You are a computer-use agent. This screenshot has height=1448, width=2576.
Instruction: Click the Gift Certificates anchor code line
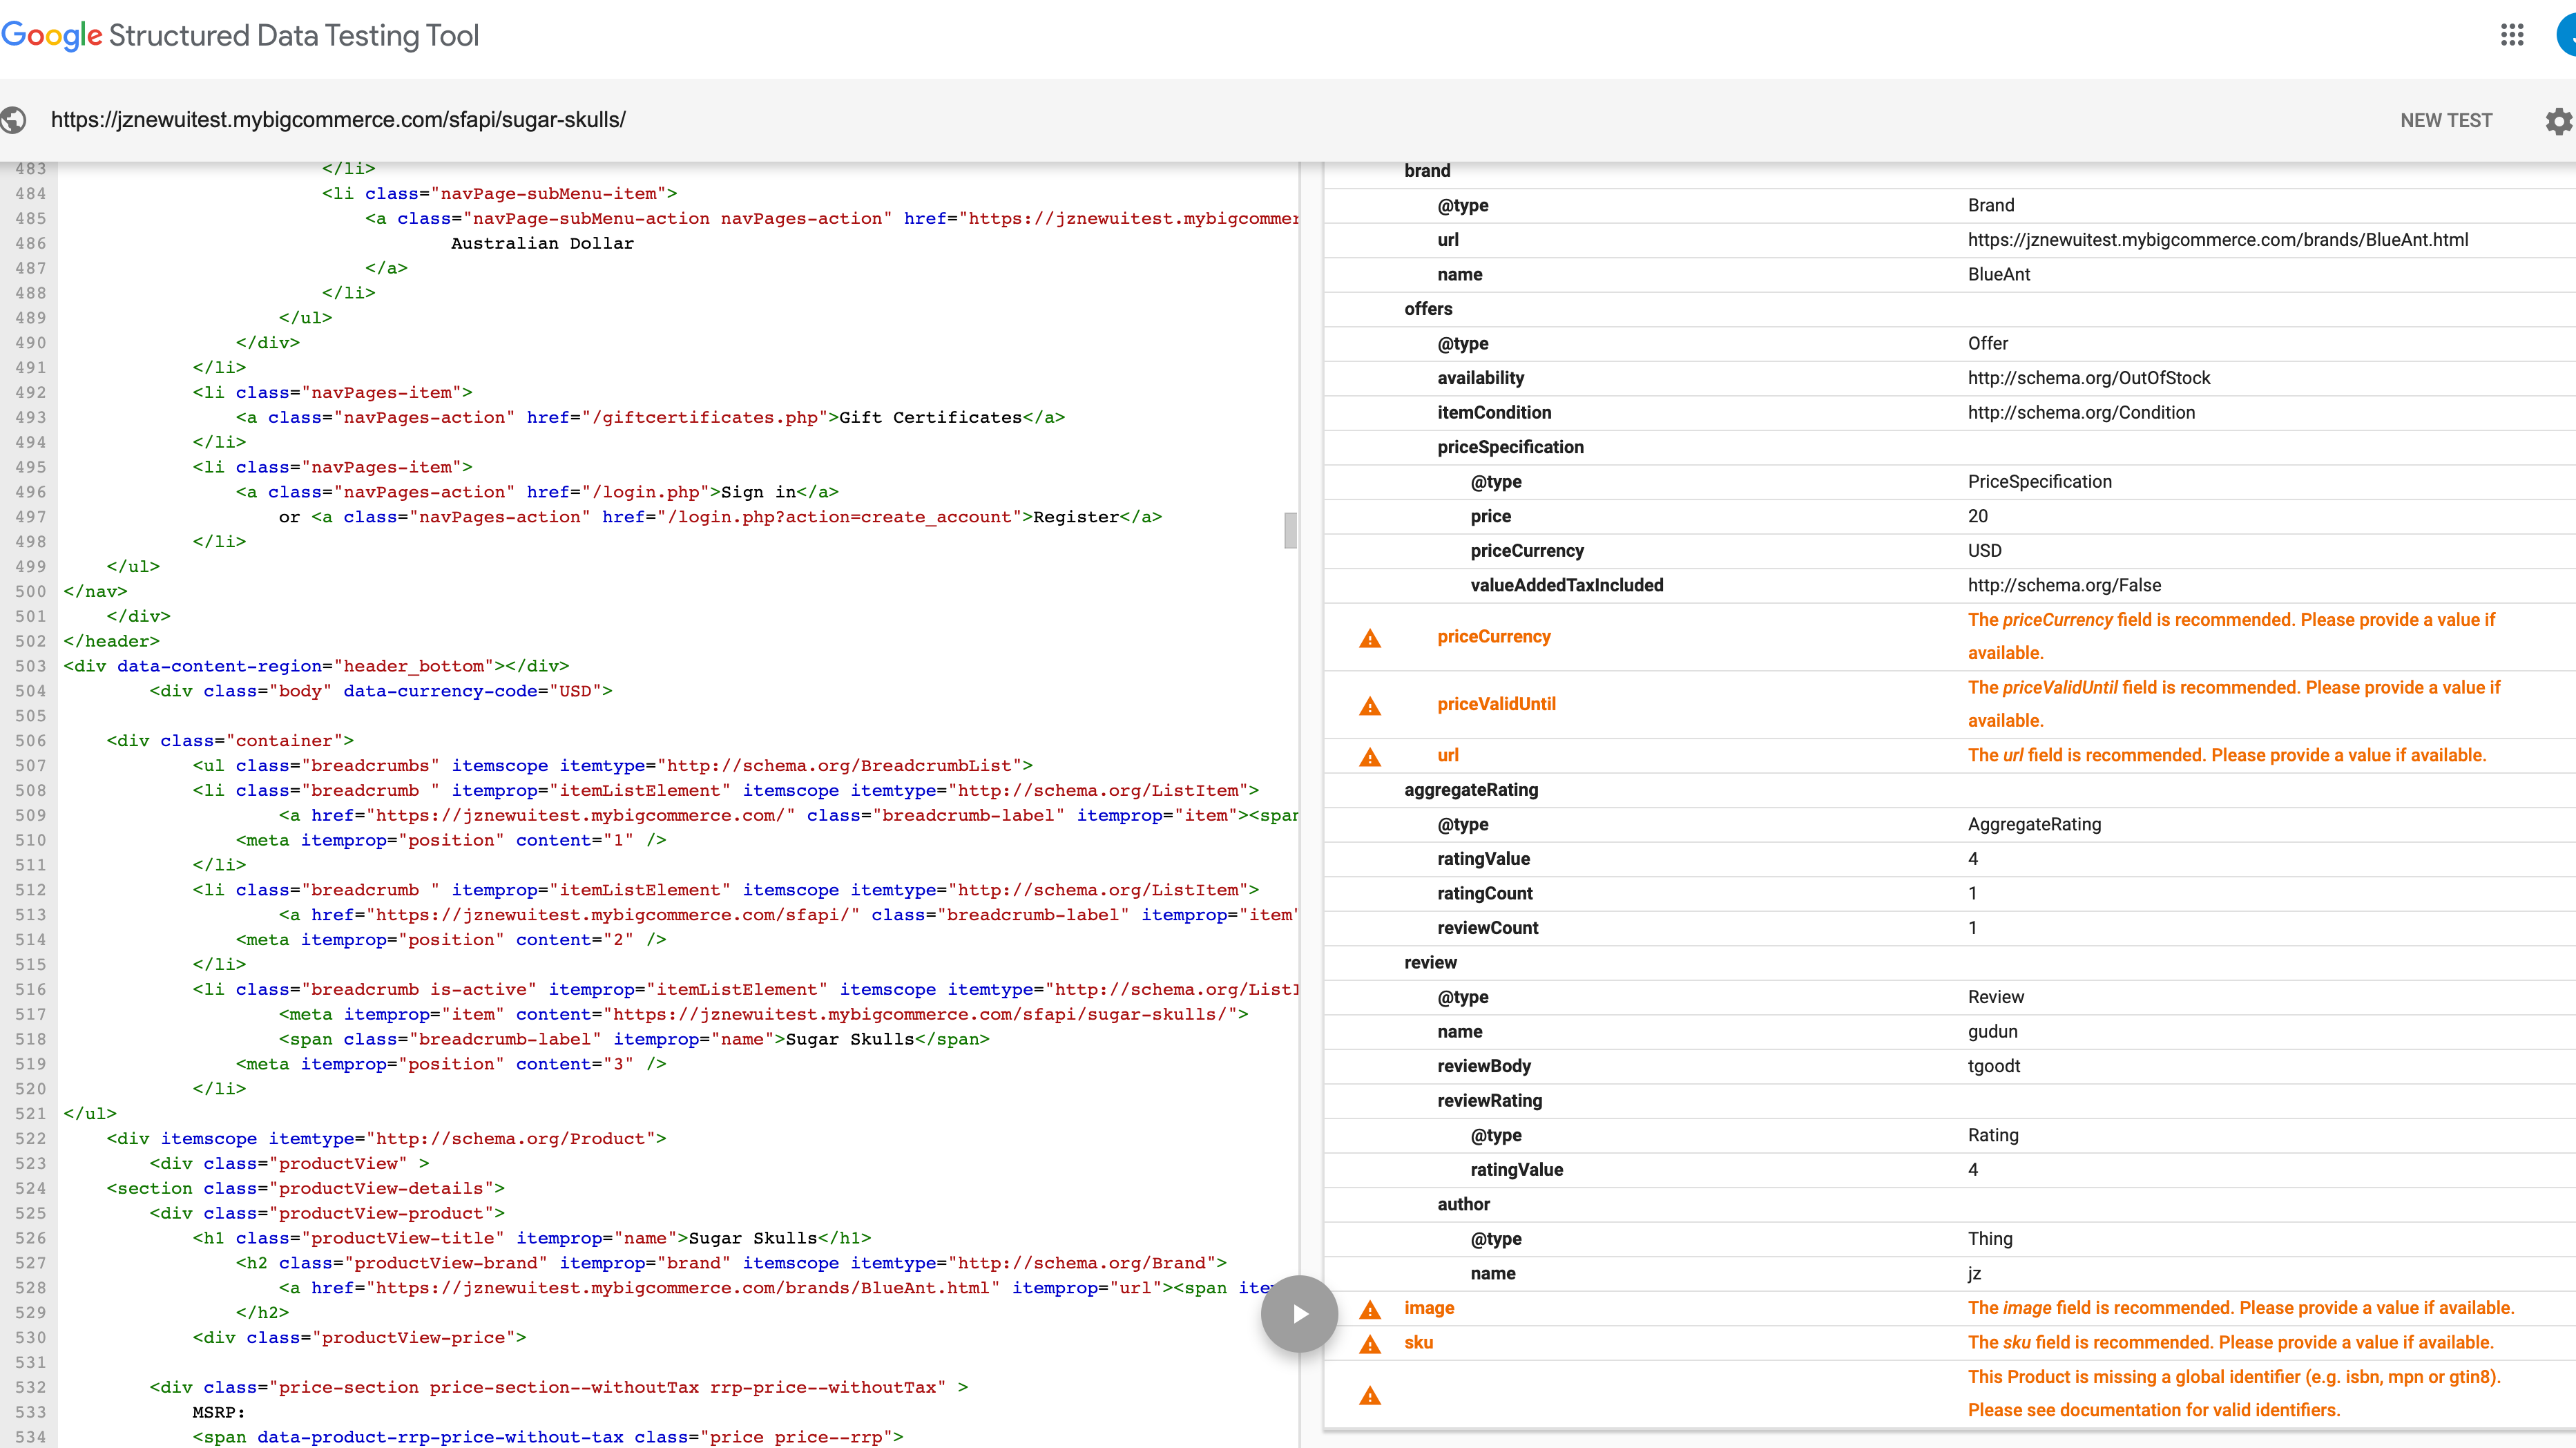(x=650, y=417)
